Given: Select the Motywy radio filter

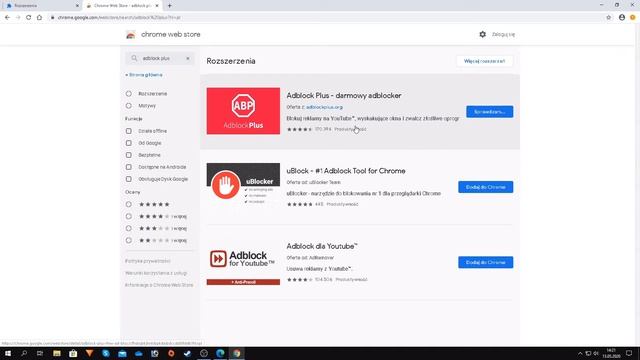Looking at the screenshot, I should click(129, 106).
